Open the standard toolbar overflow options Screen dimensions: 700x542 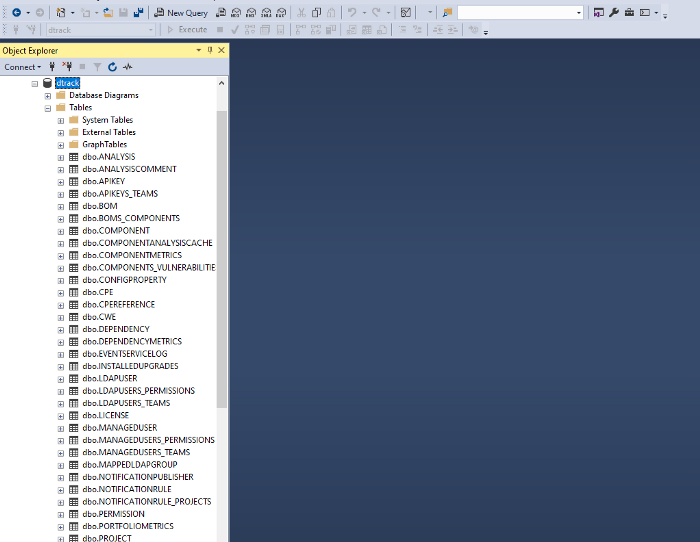665,15
